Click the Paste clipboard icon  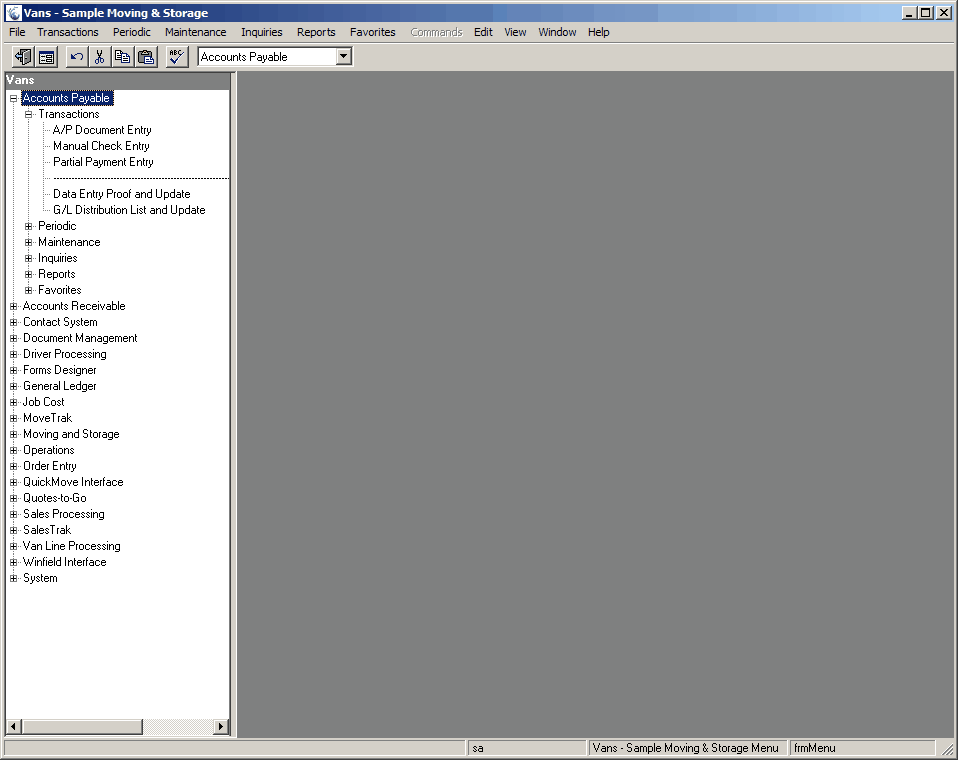click(x=145, y=57)
